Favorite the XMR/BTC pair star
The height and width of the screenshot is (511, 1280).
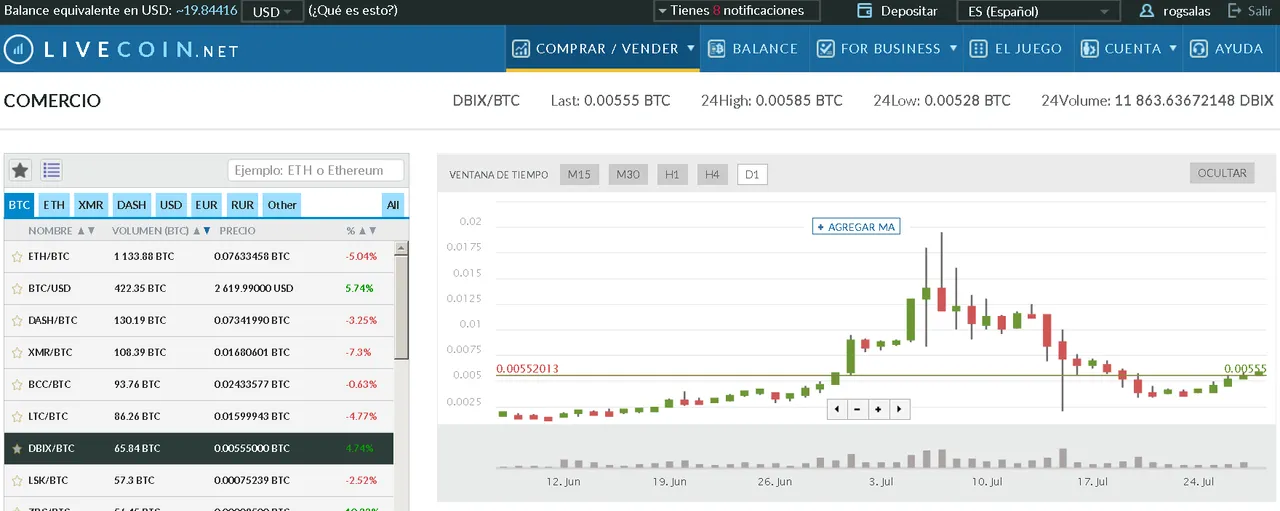[16, 353]
